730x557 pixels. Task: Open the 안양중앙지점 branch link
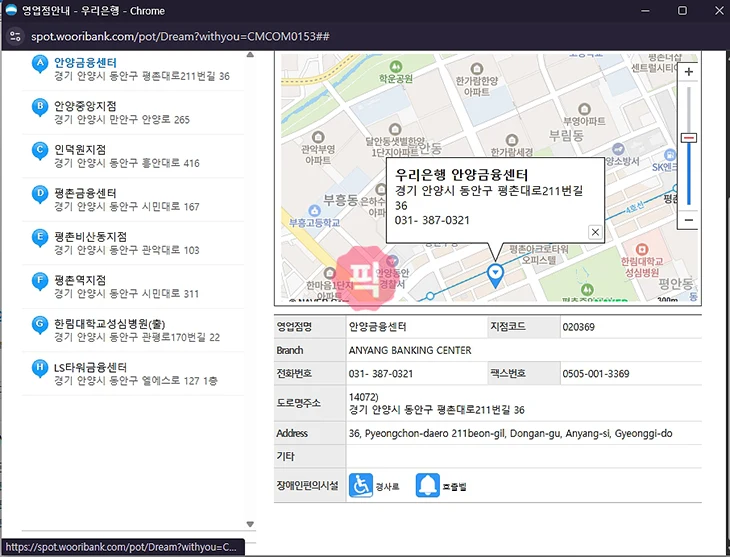tap(85, 106)
